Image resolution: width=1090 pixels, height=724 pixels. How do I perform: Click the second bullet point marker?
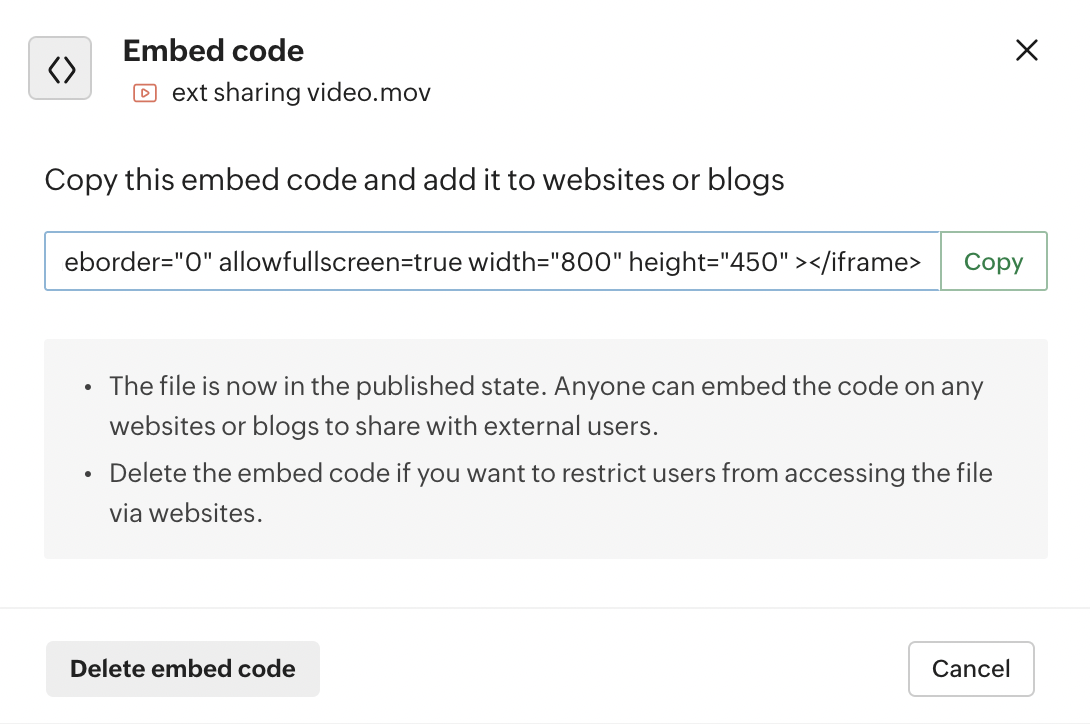pyautogui.click(x=89, y=474)
